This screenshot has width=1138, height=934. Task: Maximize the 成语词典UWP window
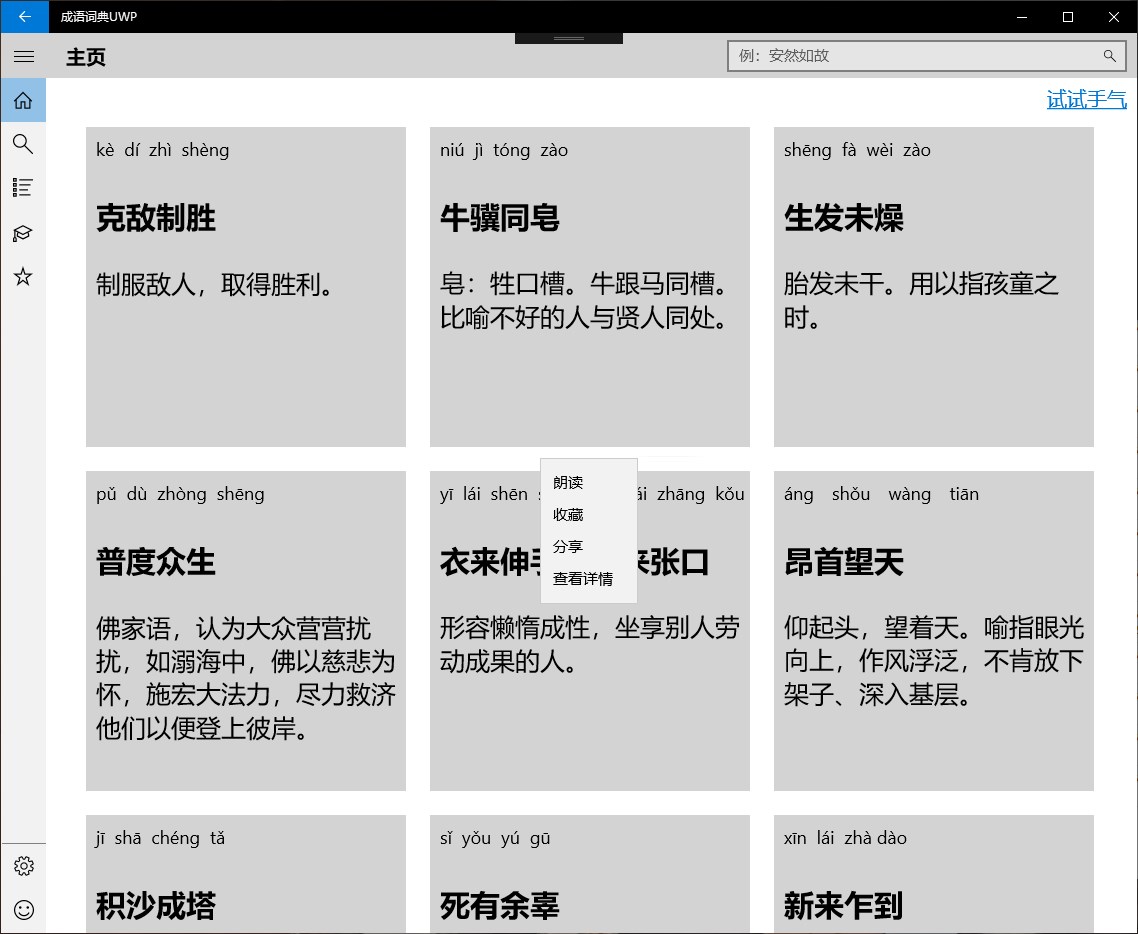(1068, 17)
